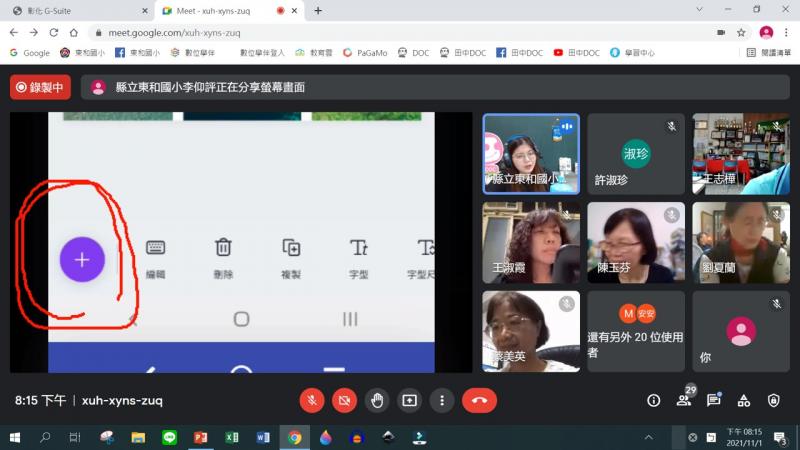
Task: Raise hand in the meeting
Action: tap(377, 401)
